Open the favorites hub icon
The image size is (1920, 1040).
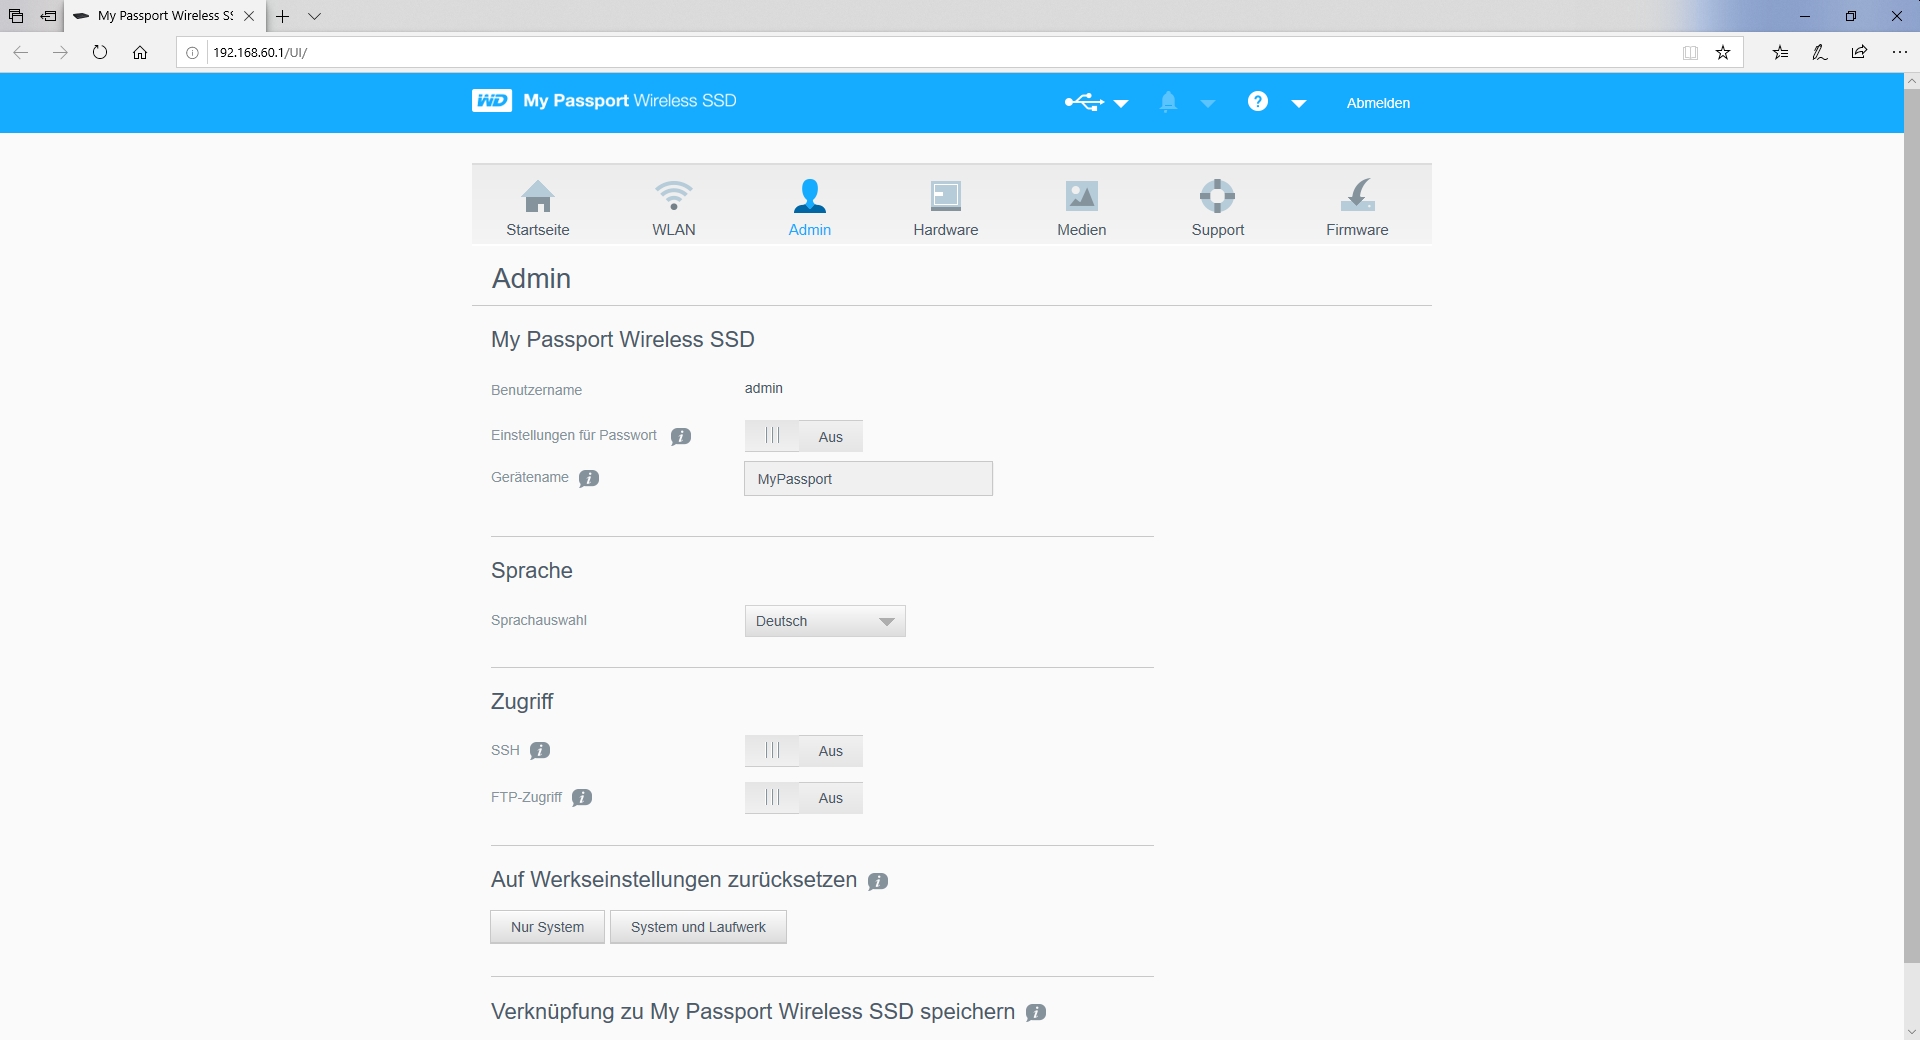[1781, 53]
